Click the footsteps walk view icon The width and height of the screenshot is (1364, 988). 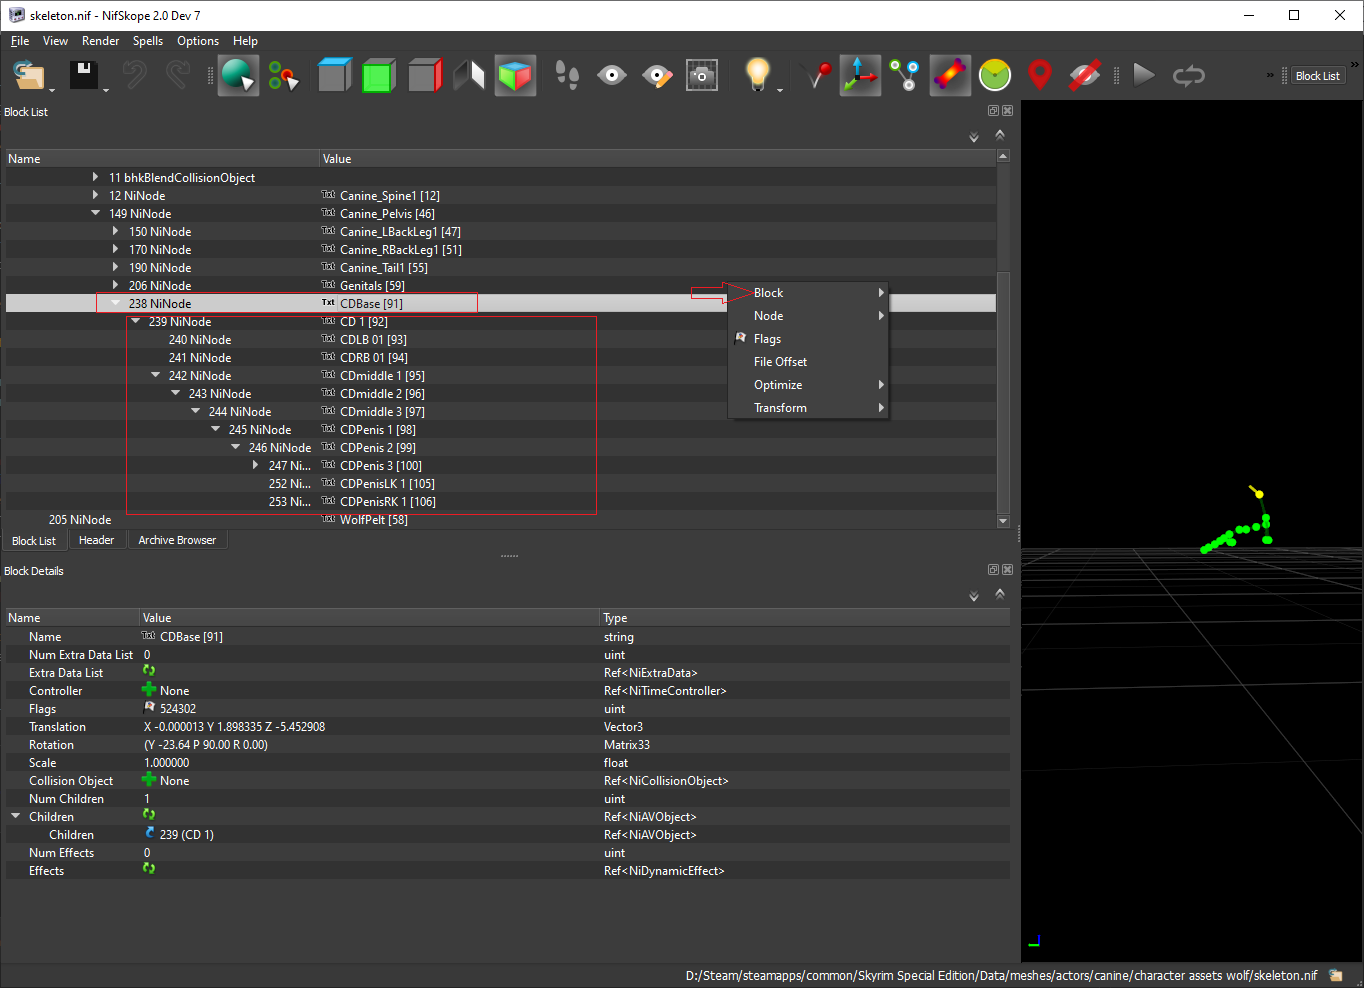(x=566, y=76)
